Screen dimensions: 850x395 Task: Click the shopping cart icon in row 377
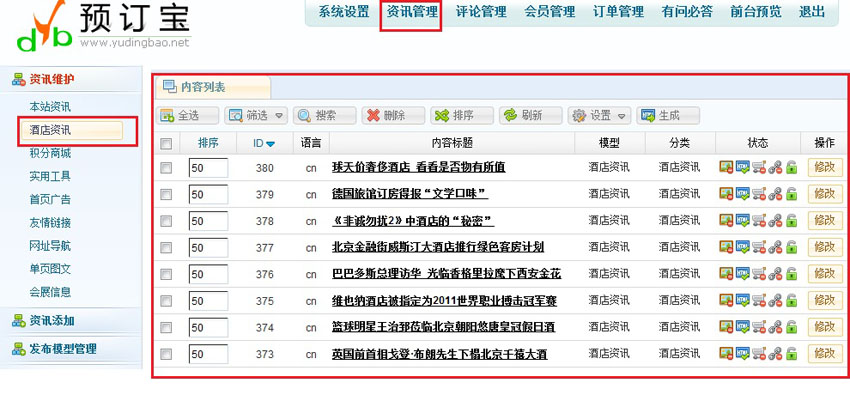tap(758, 247)
